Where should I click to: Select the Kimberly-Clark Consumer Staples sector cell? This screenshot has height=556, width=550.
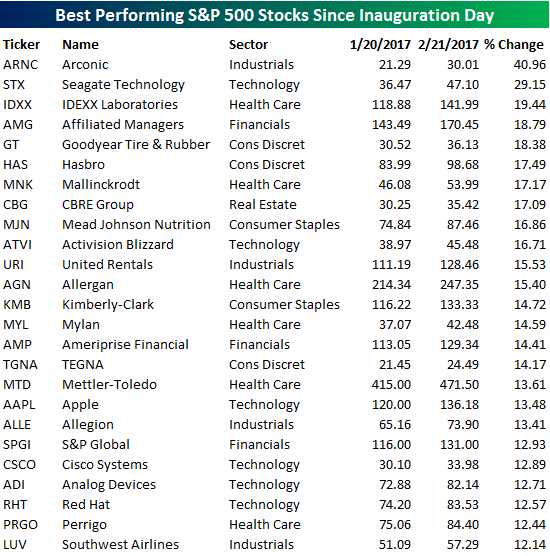[x=284, y=305]
